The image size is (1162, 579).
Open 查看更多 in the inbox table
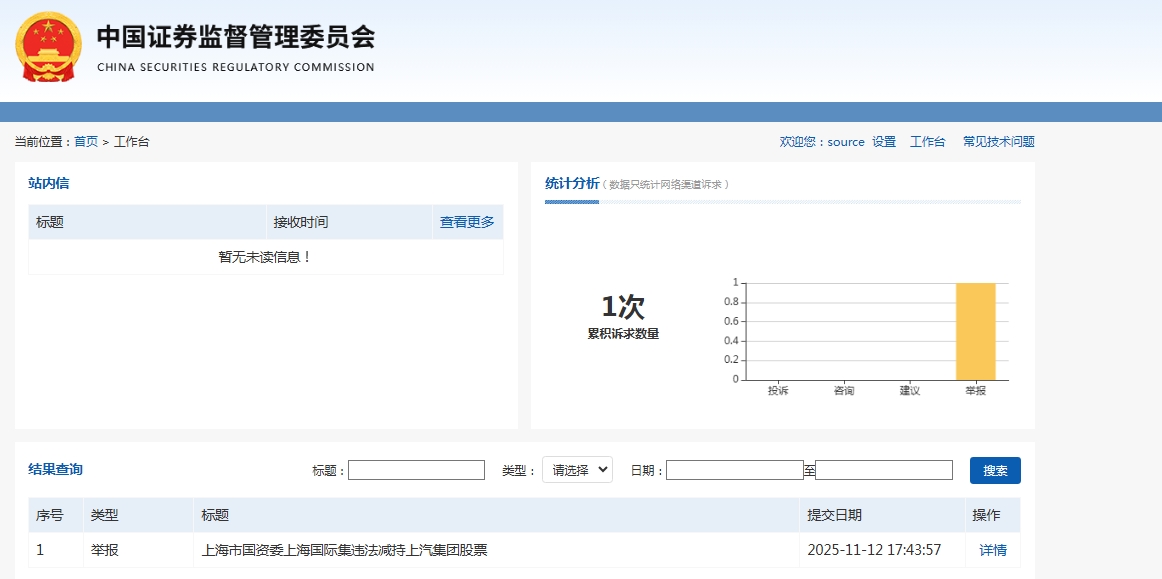tap(467, 222)
